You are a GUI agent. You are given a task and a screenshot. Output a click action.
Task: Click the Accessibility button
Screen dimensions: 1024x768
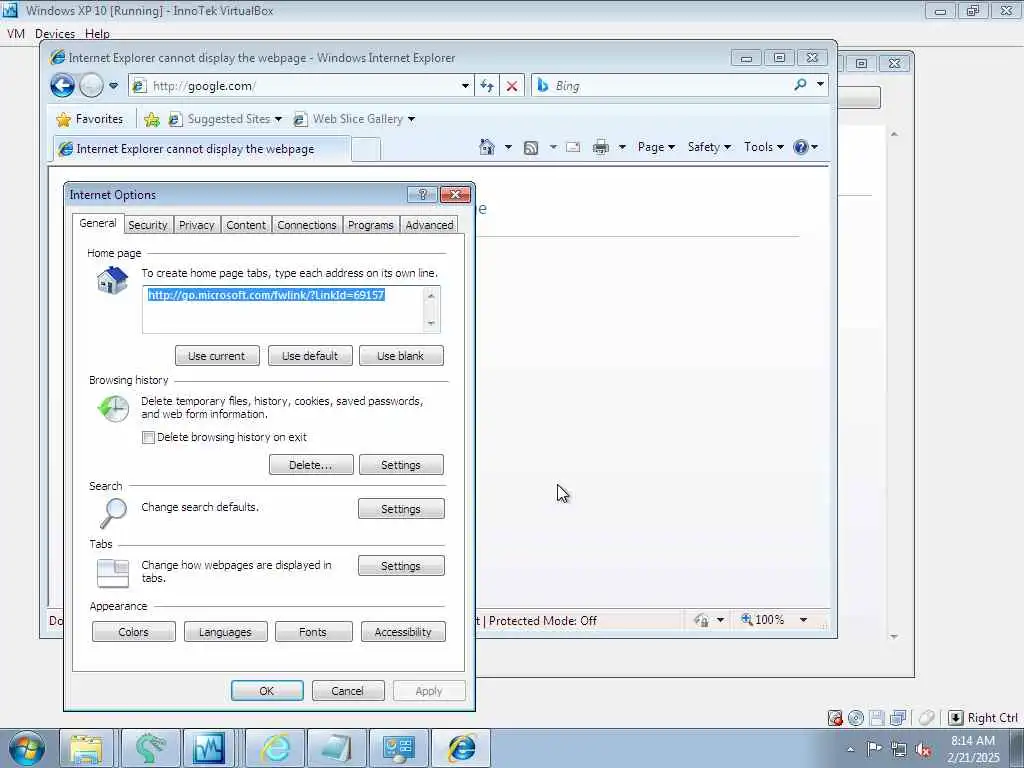click(x=403, y=632)
